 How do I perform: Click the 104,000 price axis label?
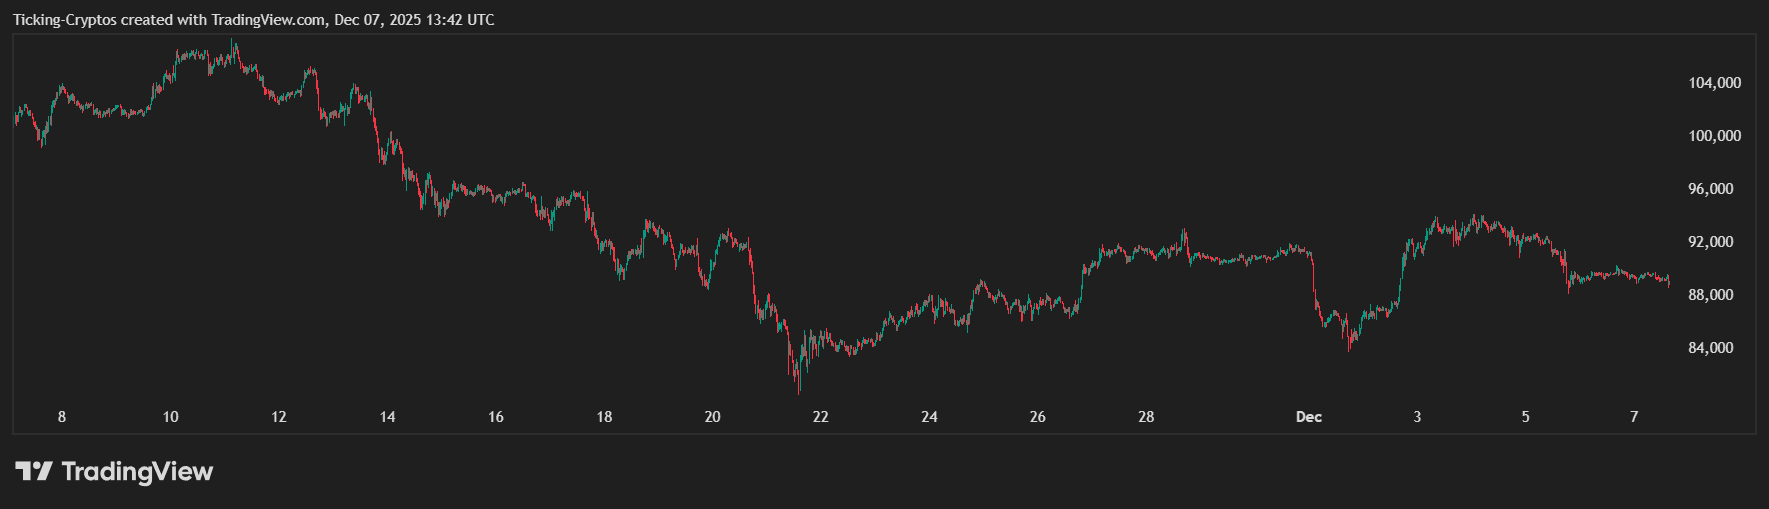(1714, 83)
